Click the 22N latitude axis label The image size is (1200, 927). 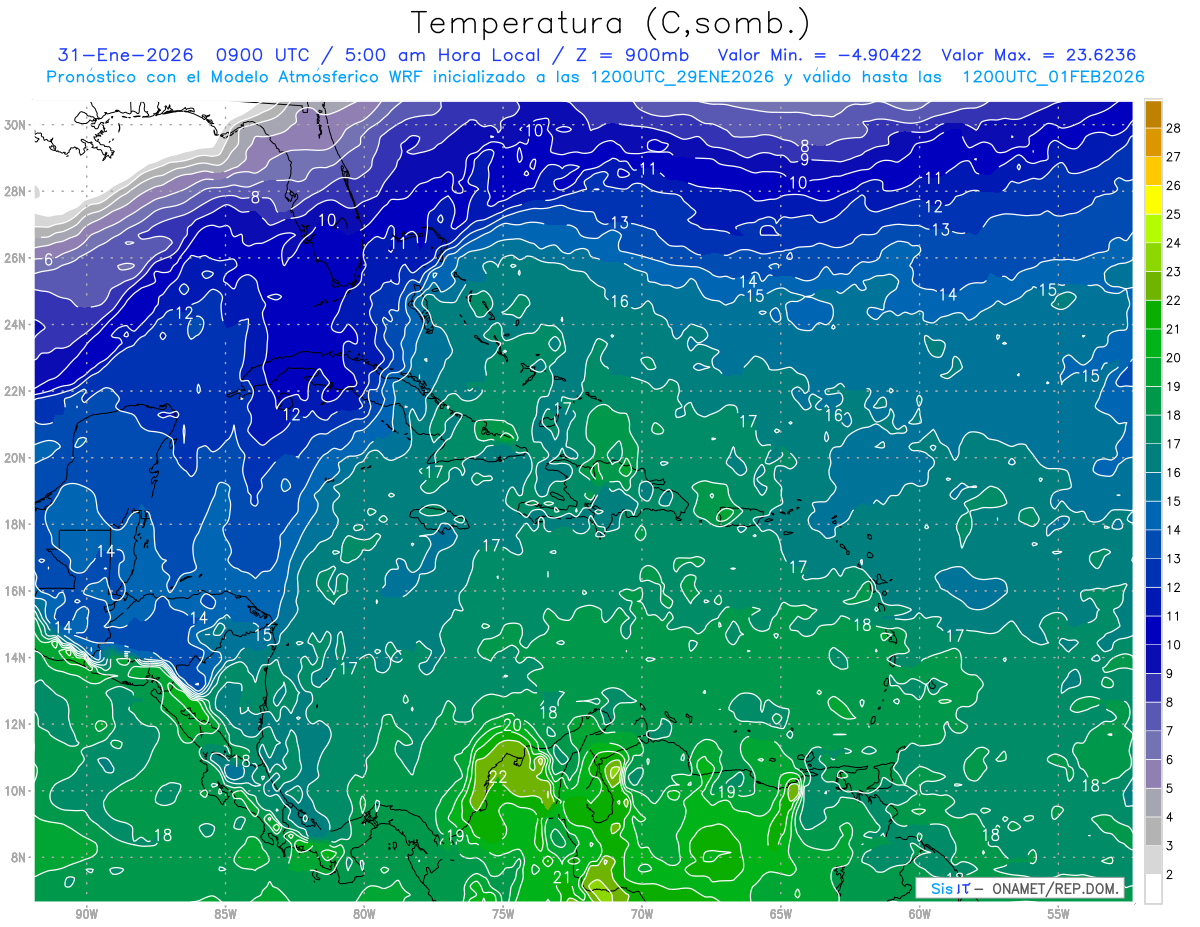pos(16,391)
